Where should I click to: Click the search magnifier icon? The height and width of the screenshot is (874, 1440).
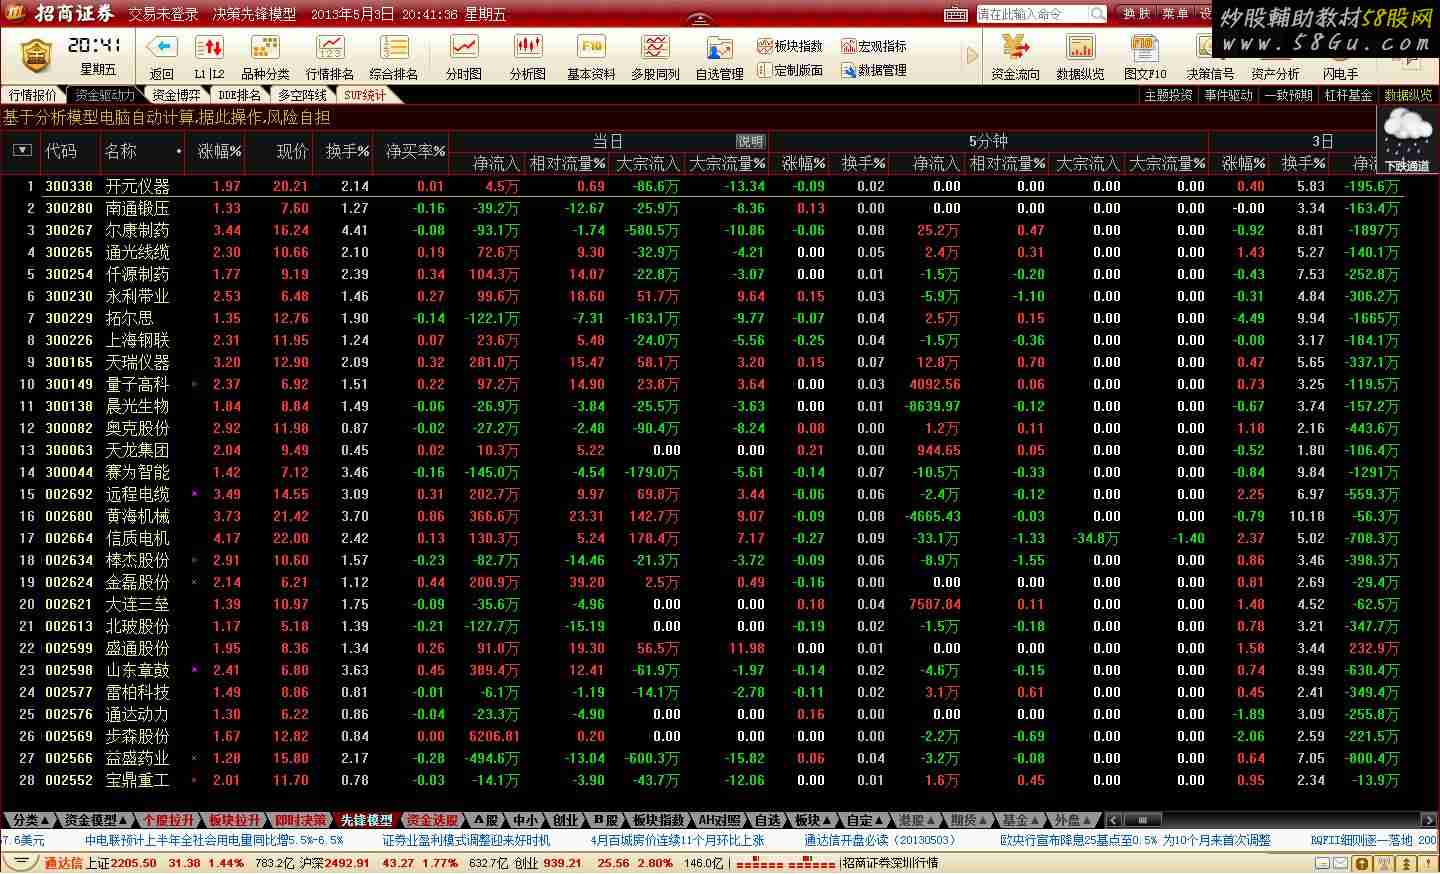pyautogui.click(x=1097, y=14)
